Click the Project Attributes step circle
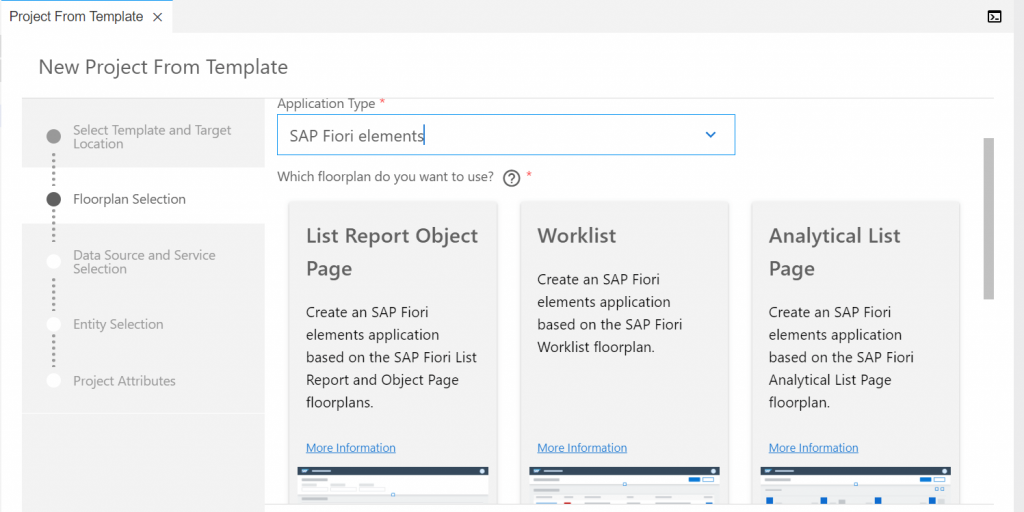 tap(54, 381)
